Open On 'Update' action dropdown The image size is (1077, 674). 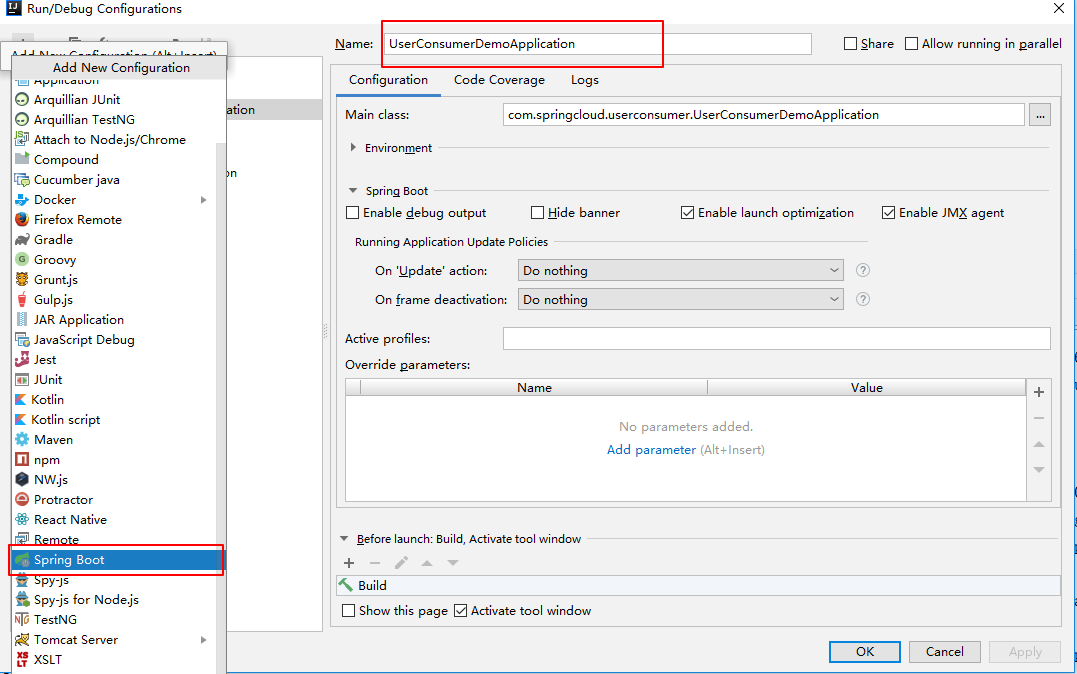tap(680, 270)
